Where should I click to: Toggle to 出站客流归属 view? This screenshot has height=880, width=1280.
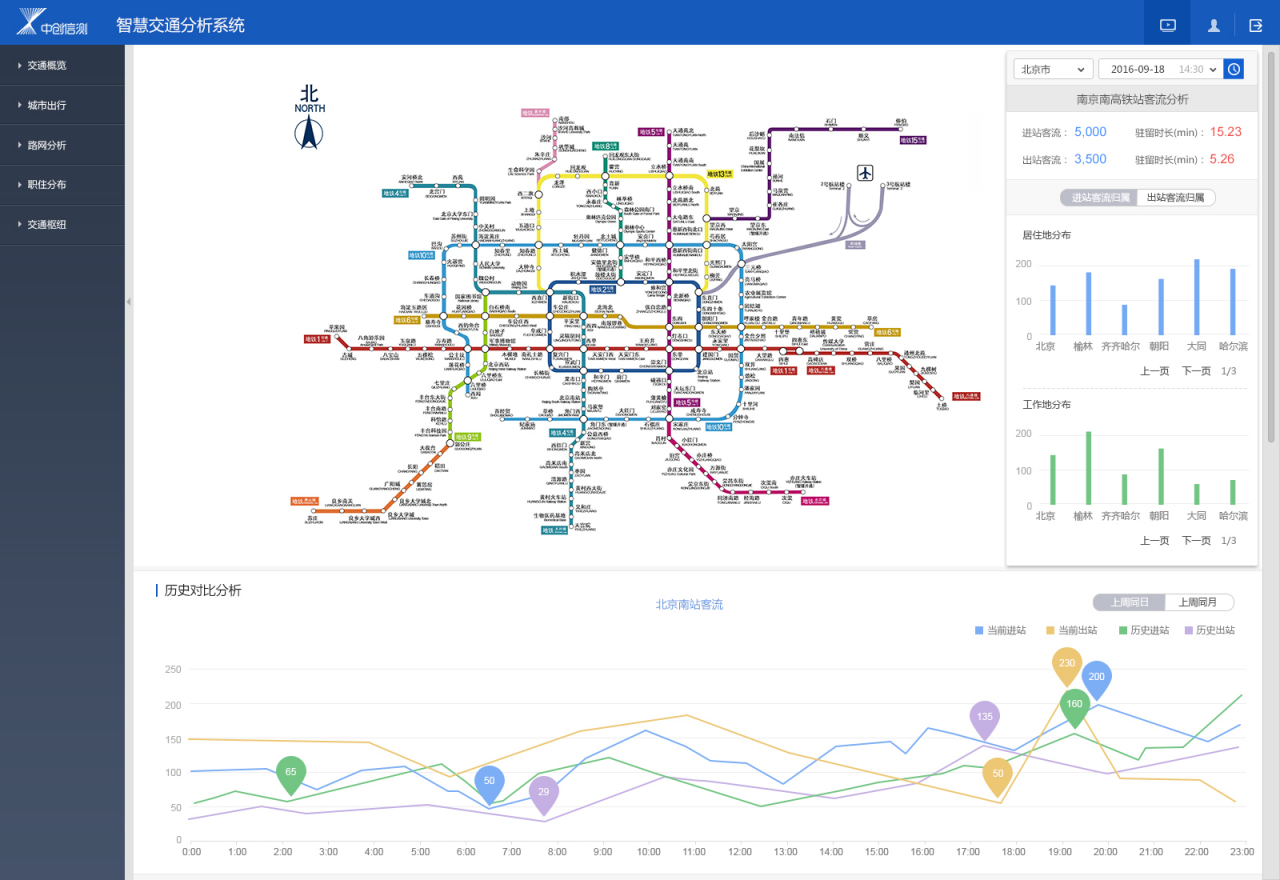tap(1176, 198)
